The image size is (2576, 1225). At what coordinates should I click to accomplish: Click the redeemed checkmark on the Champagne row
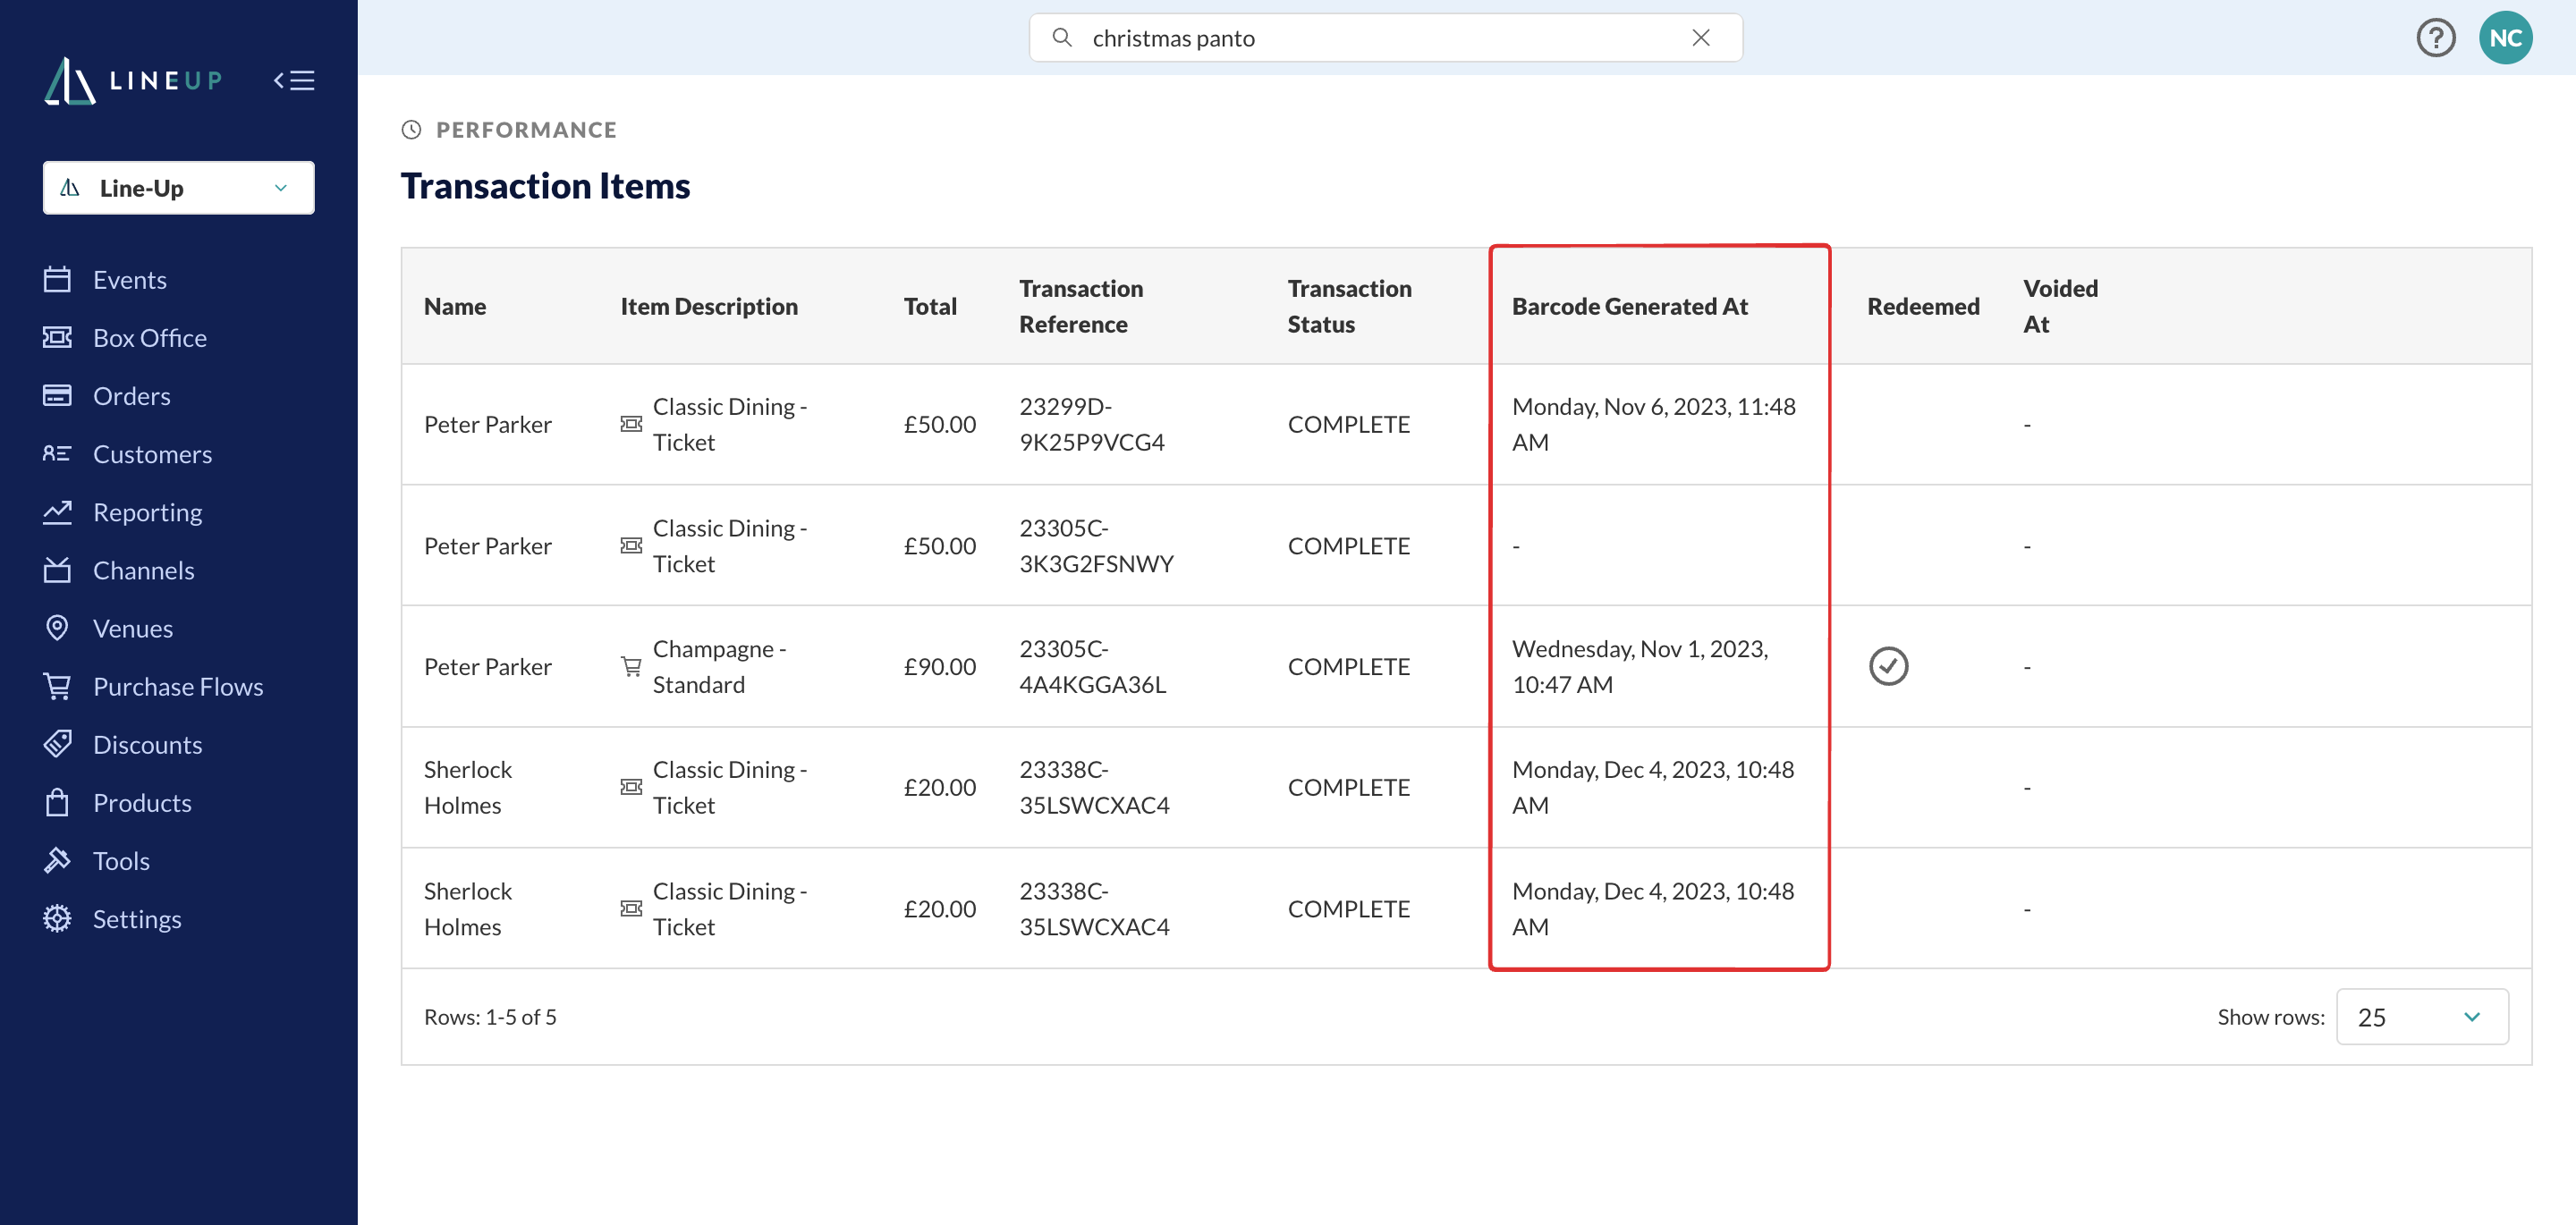(1888, 666)
